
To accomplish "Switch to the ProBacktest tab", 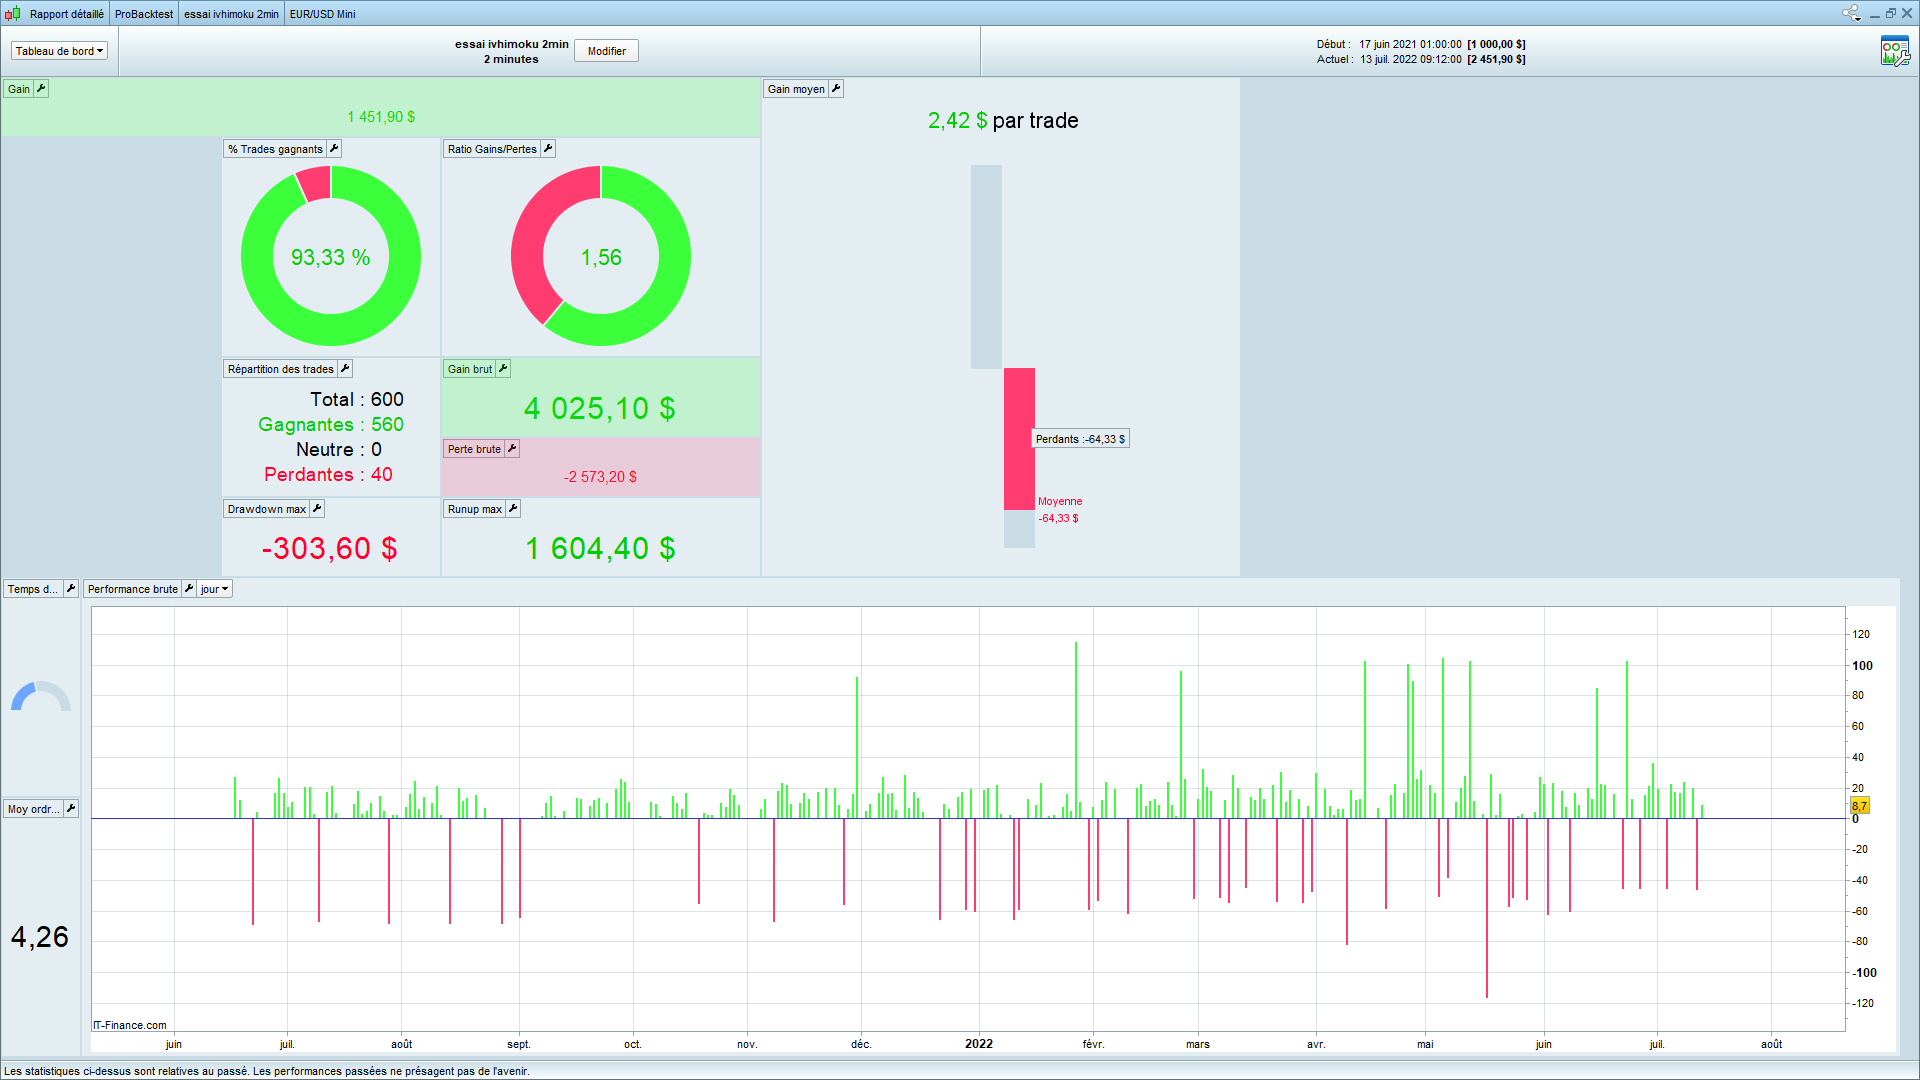I will (x=143, y=14).
